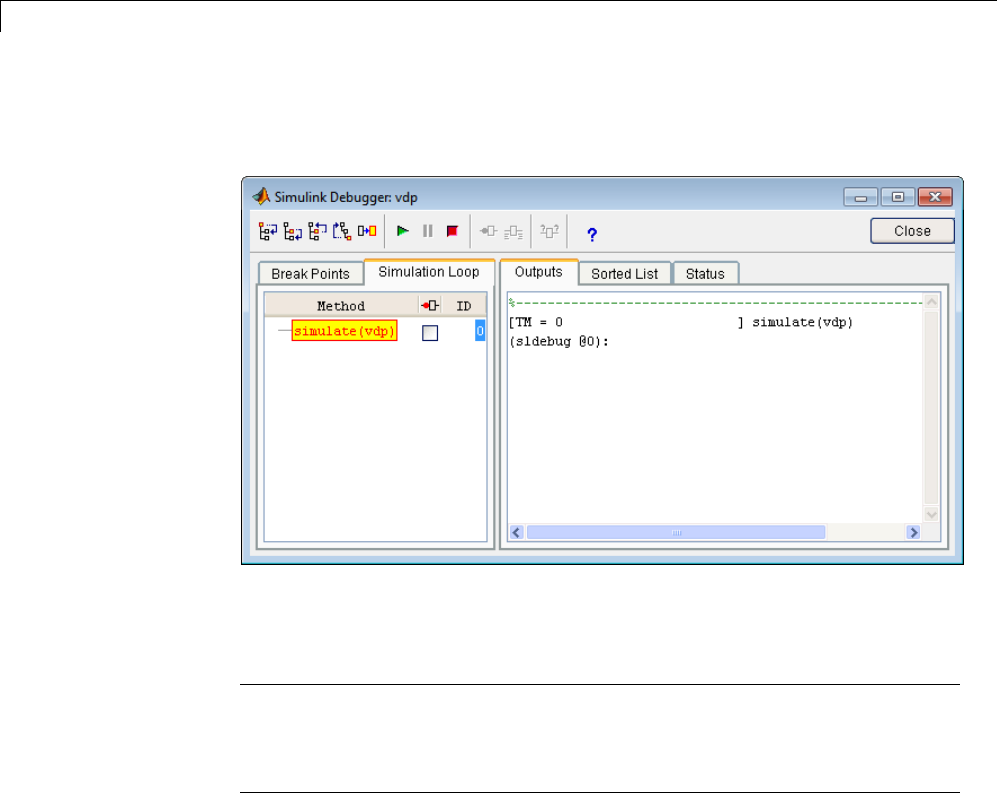This screenshot has height=793, width=997.
Task: Click the ID column header
Action: click(464, 306)
